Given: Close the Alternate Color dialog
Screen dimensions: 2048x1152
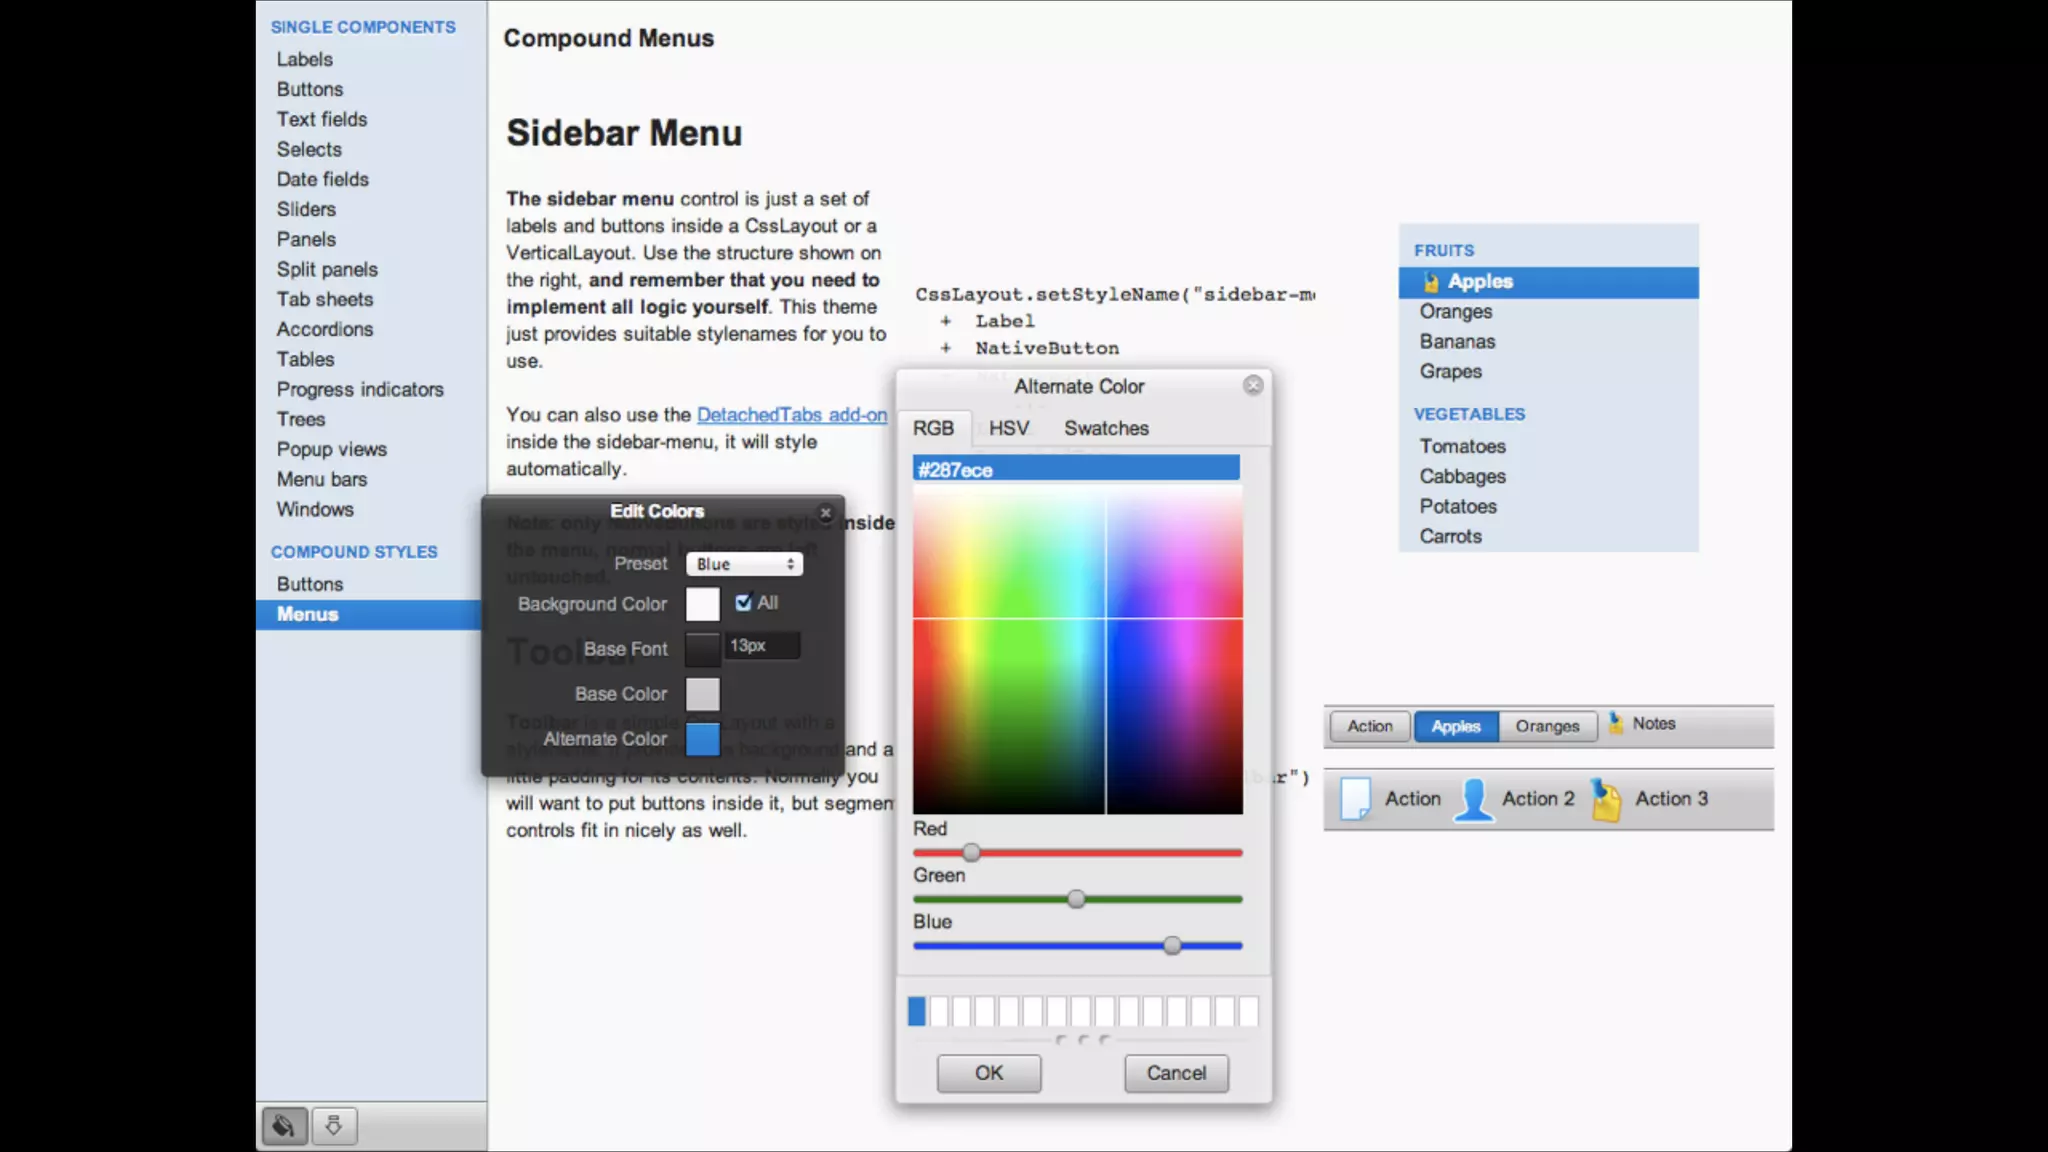Looking at the screenshot, I should pyautogui.click(x=1253, y=385).
